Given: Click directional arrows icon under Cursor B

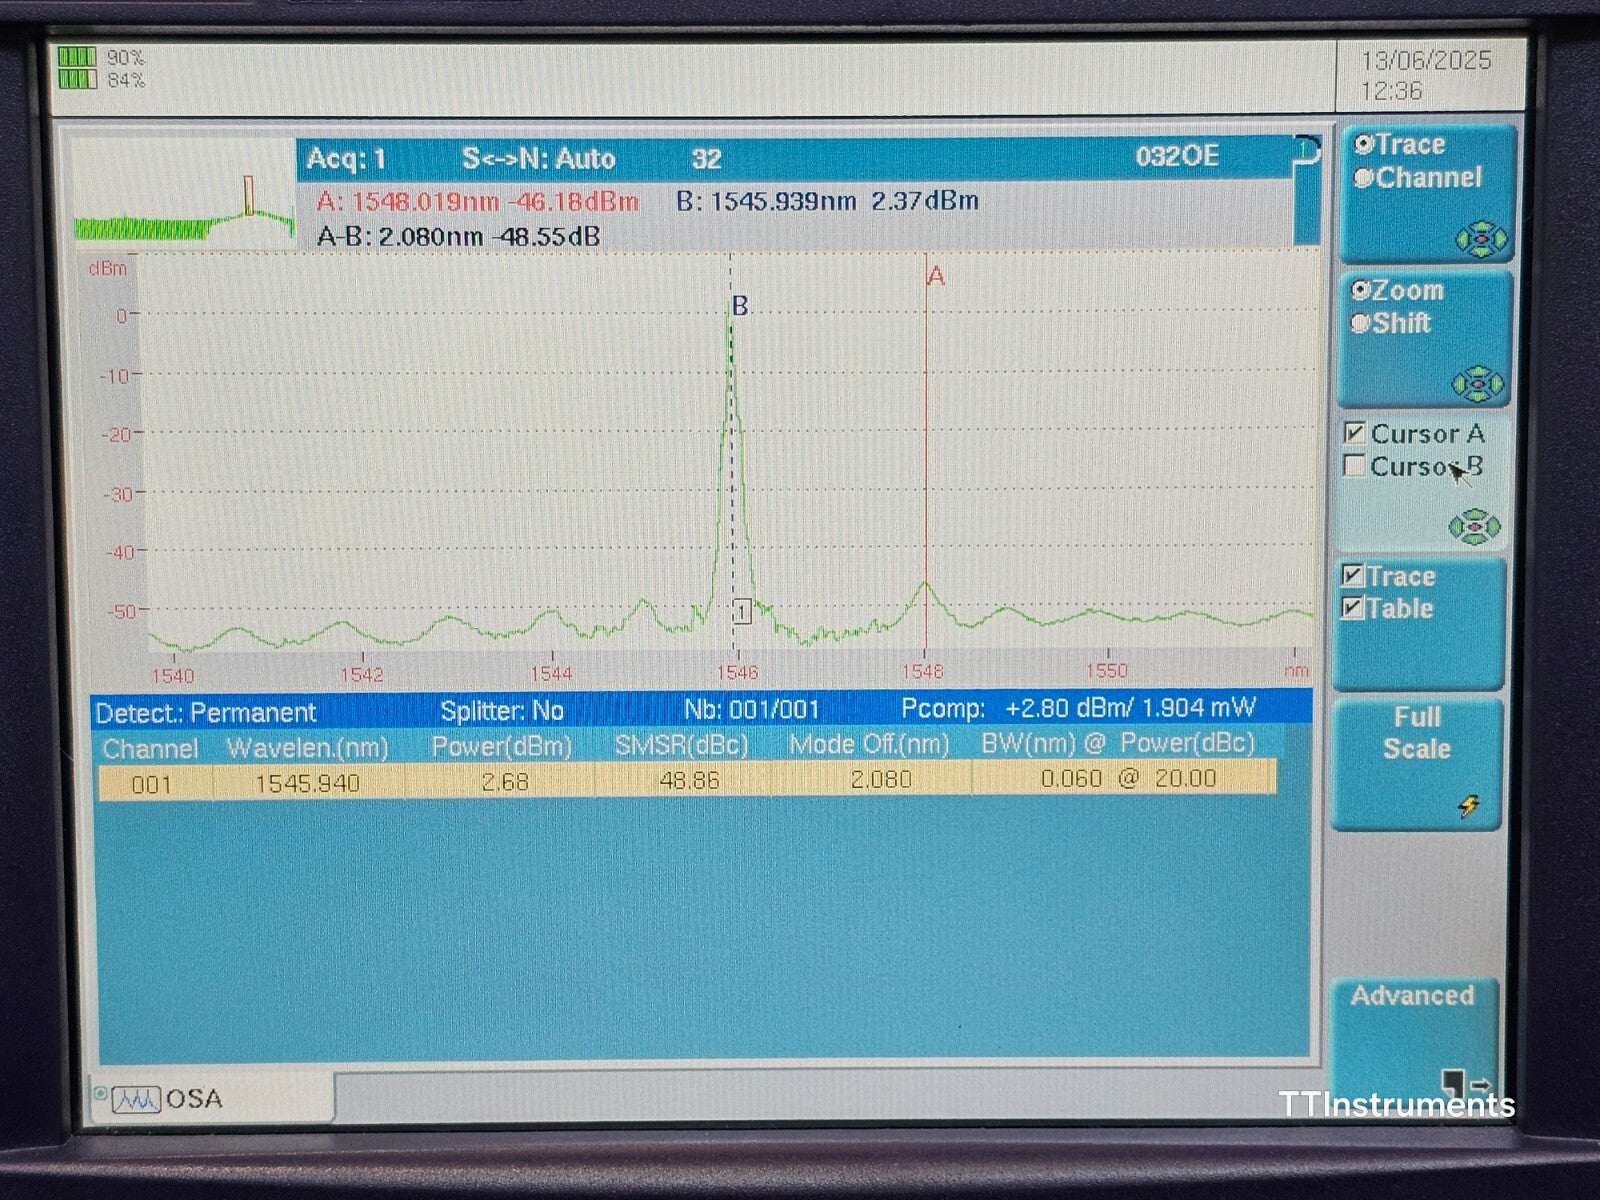Looking at the screenshot, I should [x=1476, y=526].
